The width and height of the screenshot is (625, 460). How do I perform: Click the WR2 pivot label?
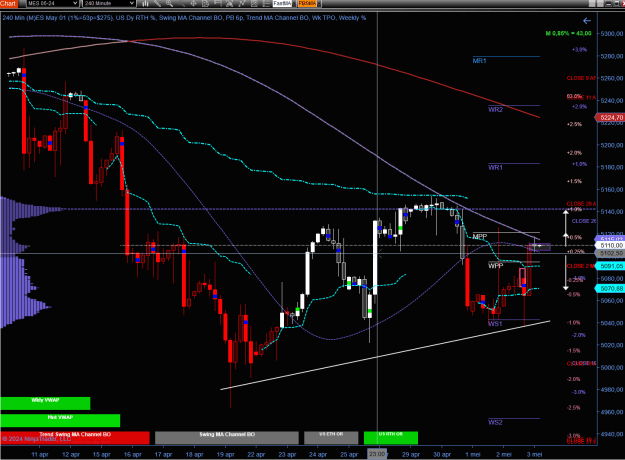pos(495,110)
